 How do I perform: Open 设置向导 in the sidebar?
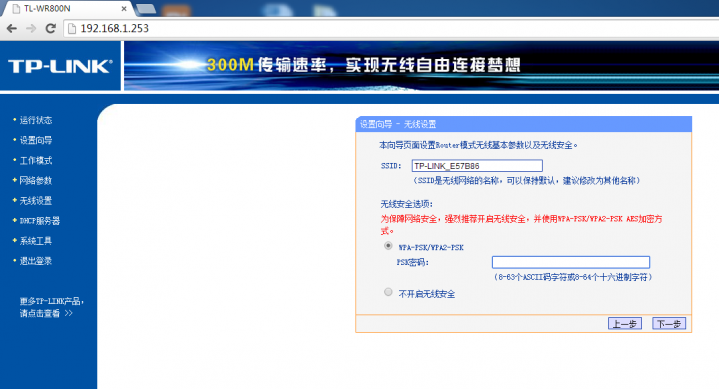pos(36,140)
